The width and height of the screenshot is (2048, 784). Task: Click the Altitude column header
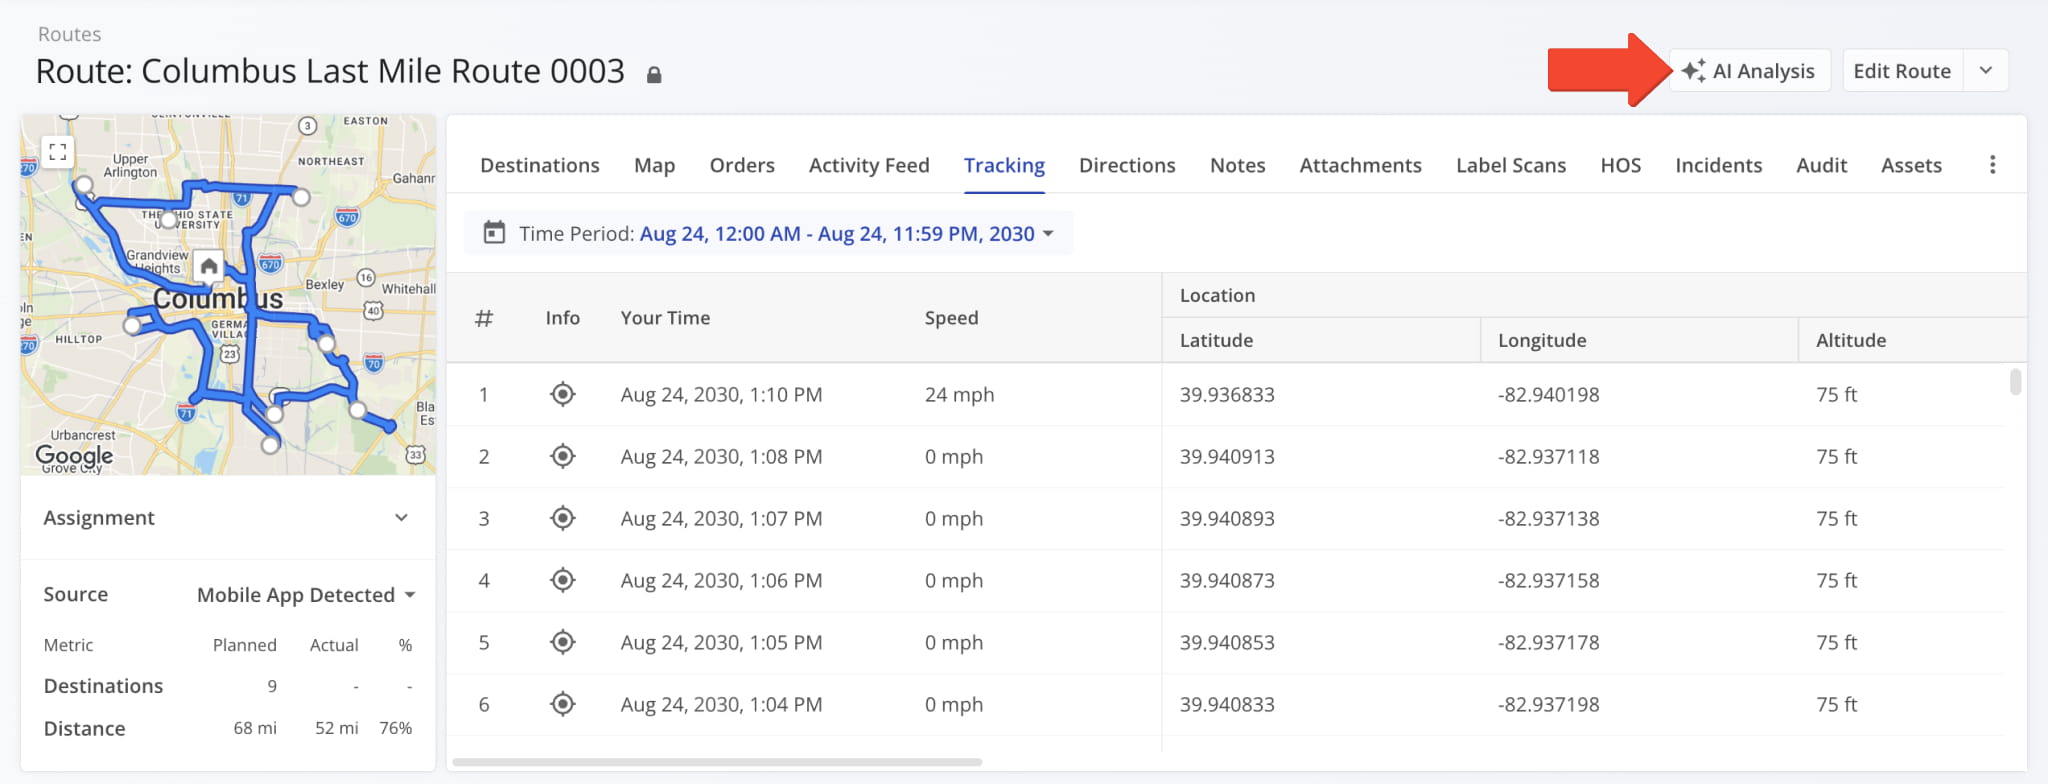[1851, 340]
